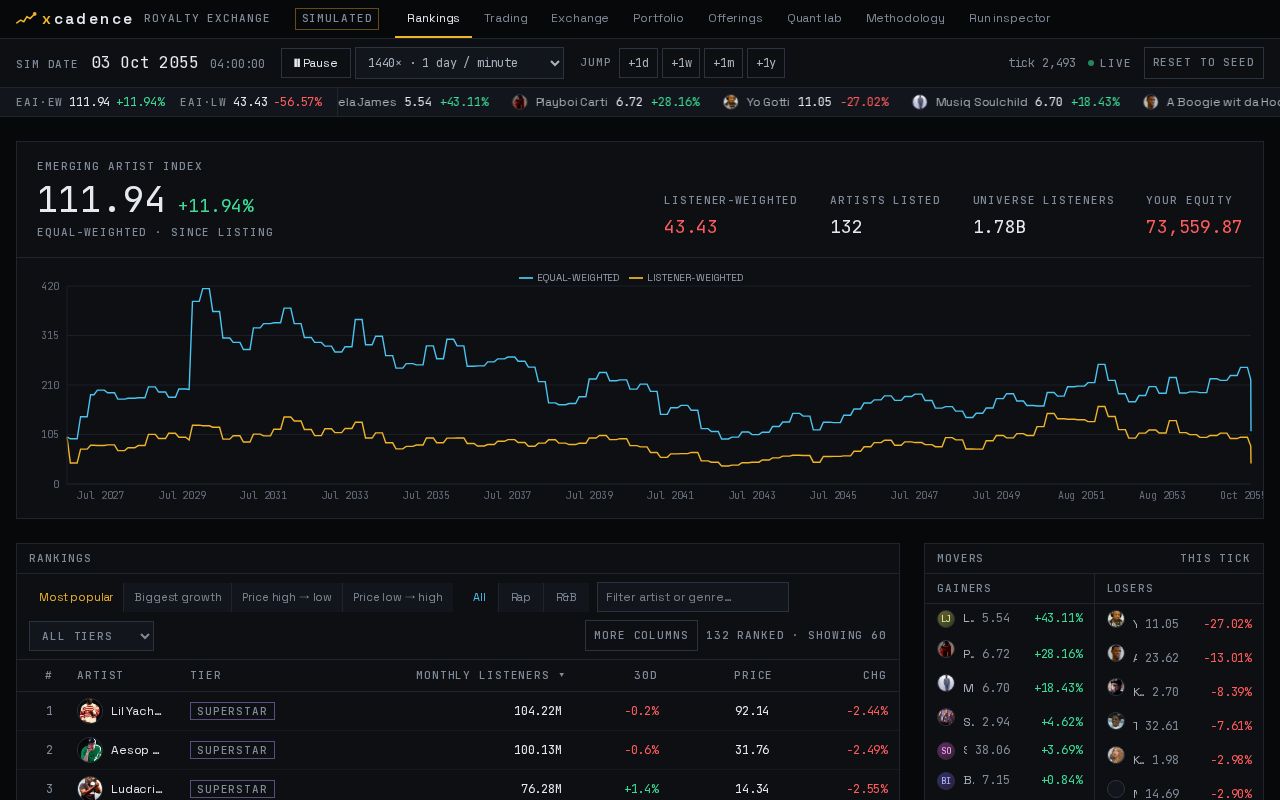Click the avatar beside 32.61 in Losers
The width and height of the screenshot is (1280, 800).
pos(1116,722)
